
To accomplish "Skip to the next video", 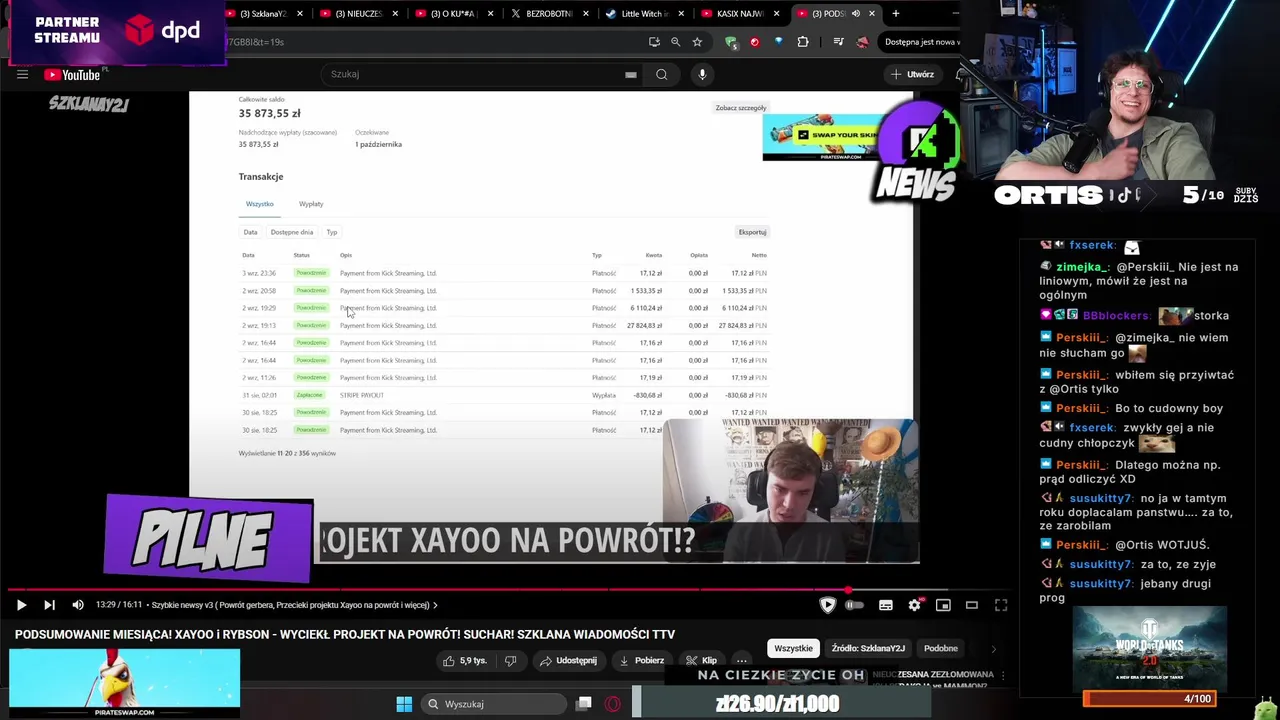I will (49, 605).
